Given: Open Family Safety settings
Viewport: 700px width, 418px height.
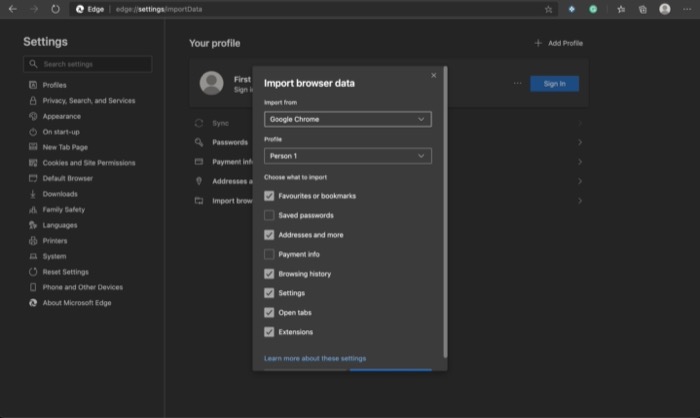Looking at the screenshot, I should (64, 209).
